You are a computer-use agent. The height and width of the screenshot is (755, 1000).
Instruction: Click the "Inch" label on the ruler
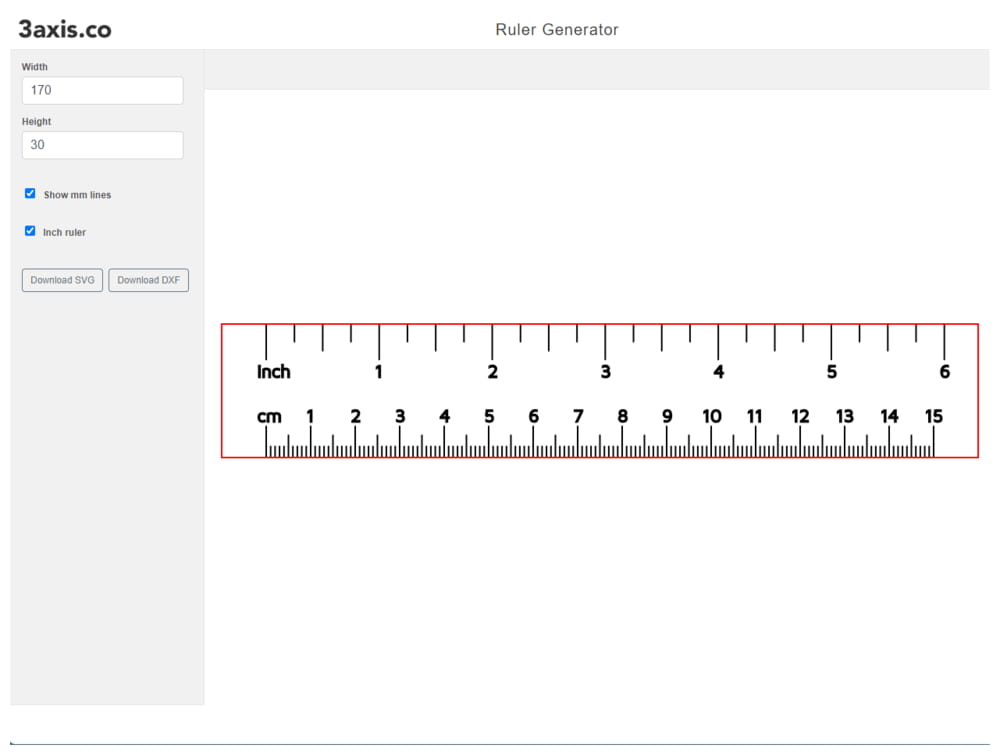[x=273, y=371]
